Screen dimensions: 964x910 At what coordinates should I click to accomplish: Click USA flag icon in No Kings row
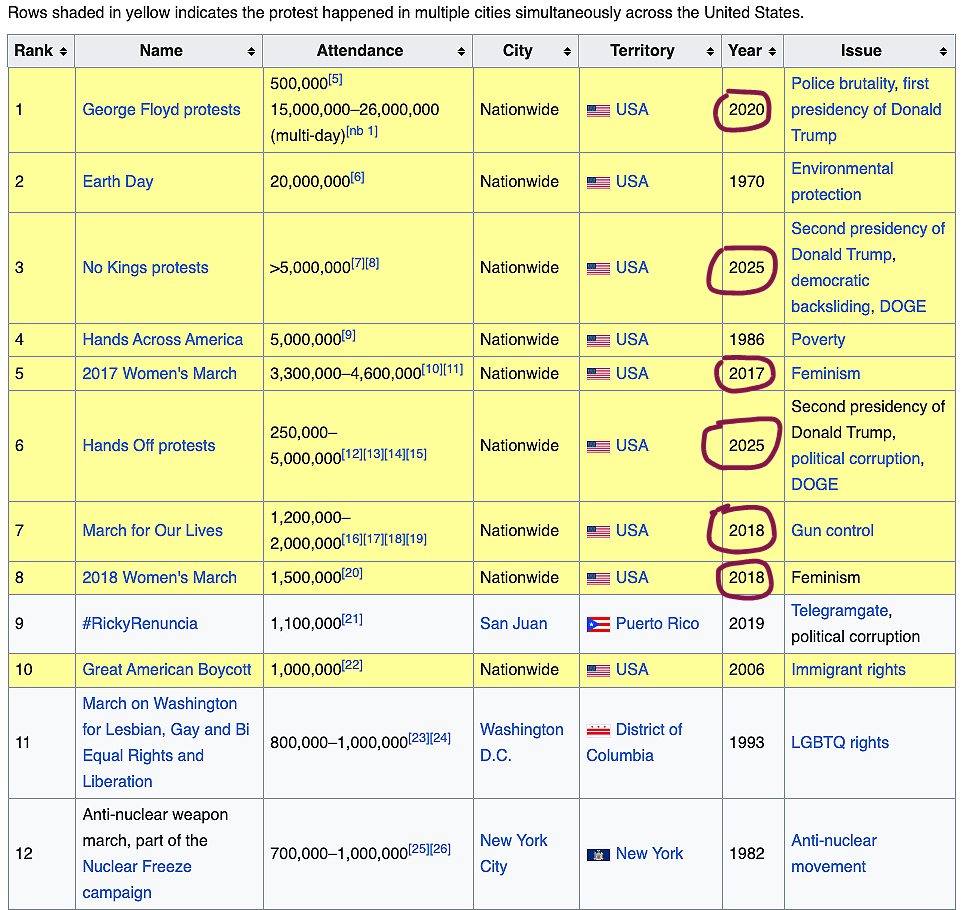click(x=598, y=269)
